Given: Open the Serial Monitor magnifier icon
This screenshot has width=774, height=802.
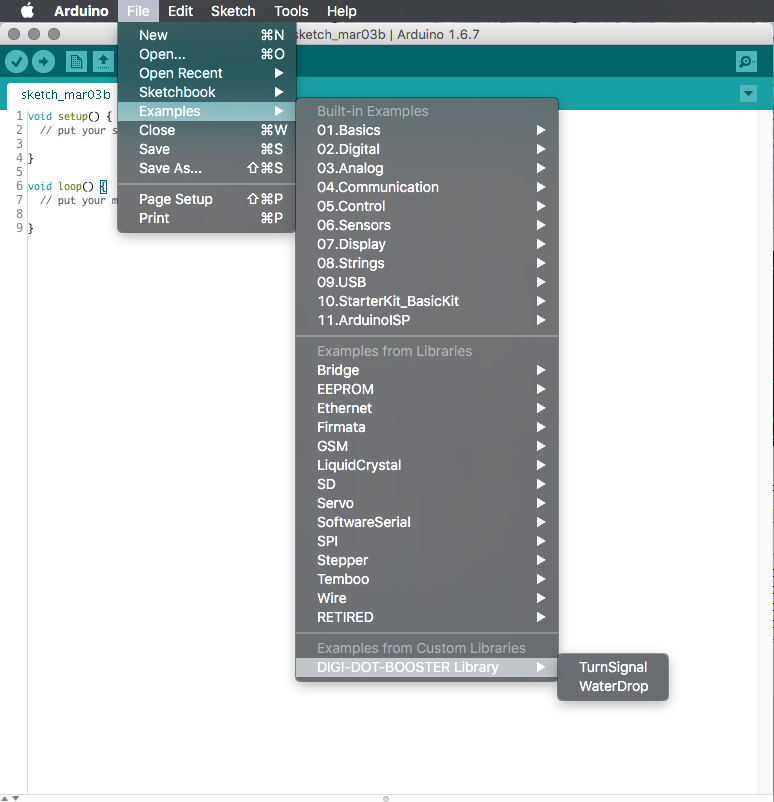Looking at the screenshot, I should coord(746,62).
